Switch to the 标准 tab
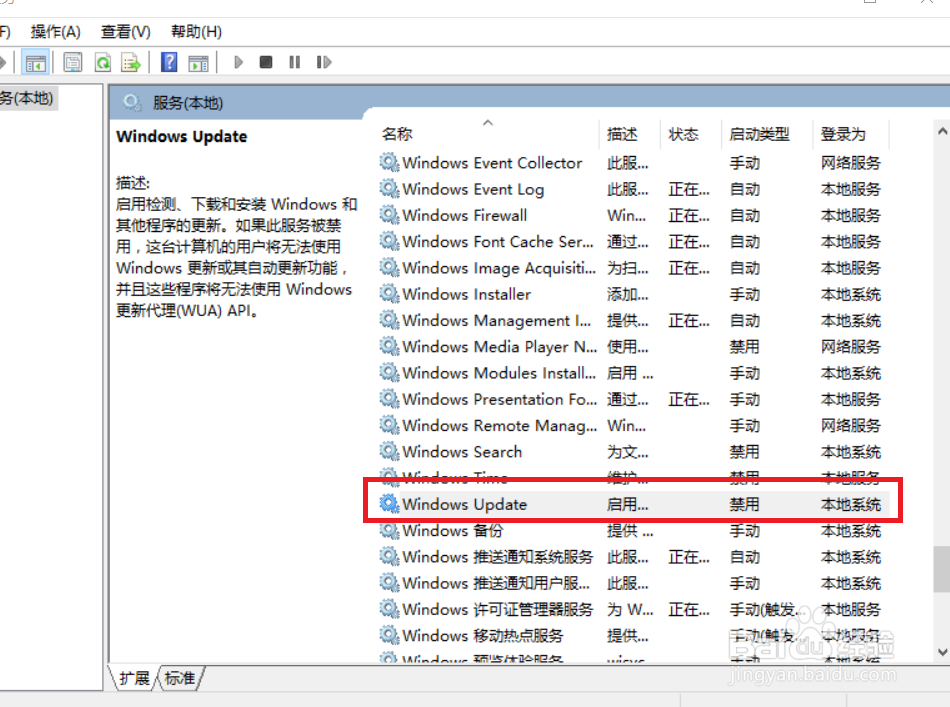Screen dimensions: 950x707 pos(180,678)
